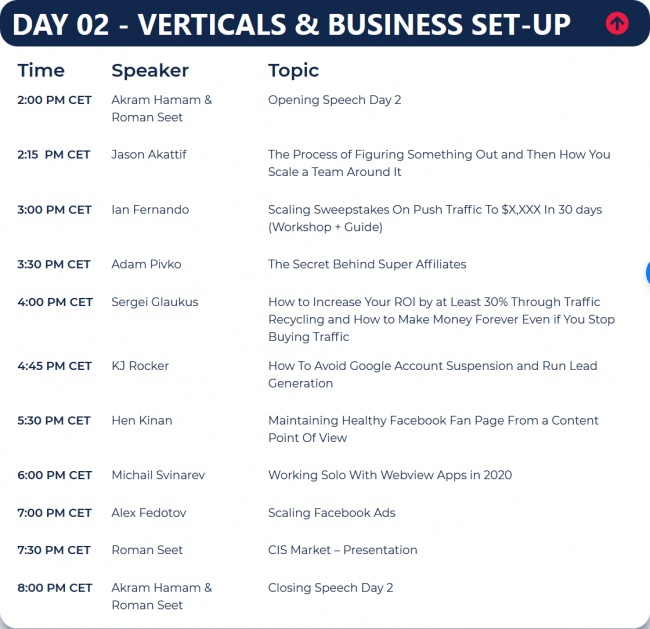Screen dimensions: 650x629
Task: Click The Secret Behind Super Affiliates
Action: click(x=367, y=264)
